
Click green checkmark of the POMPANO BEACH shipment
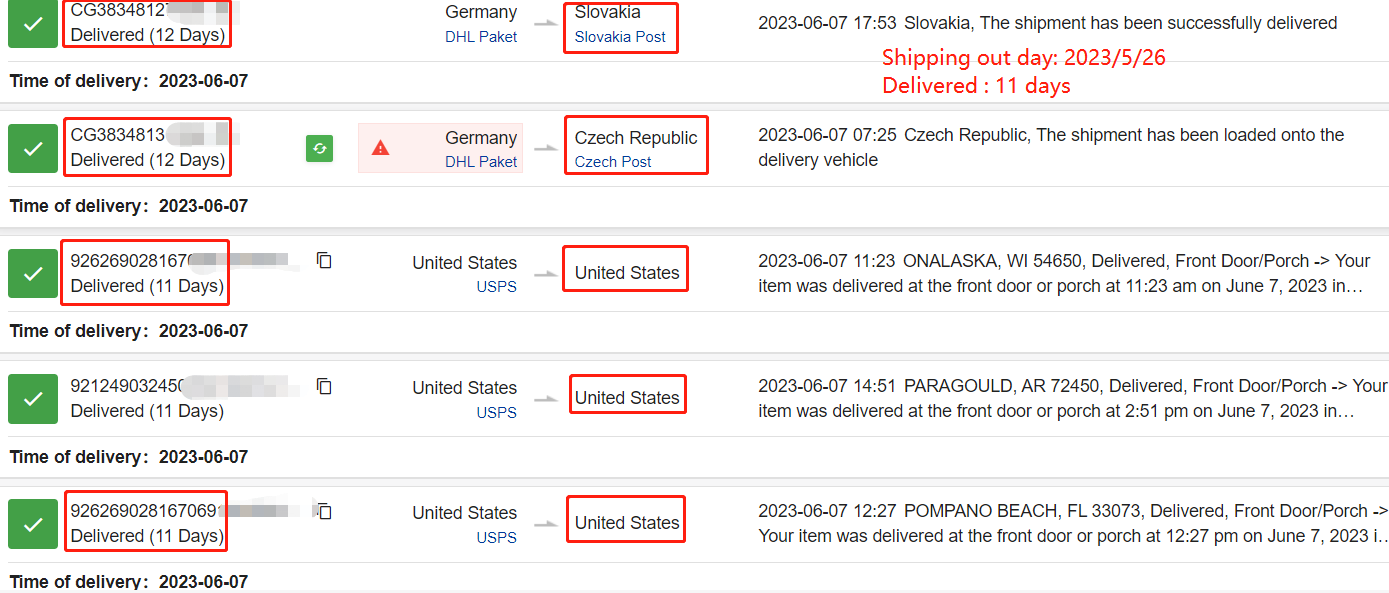point(33,523)
